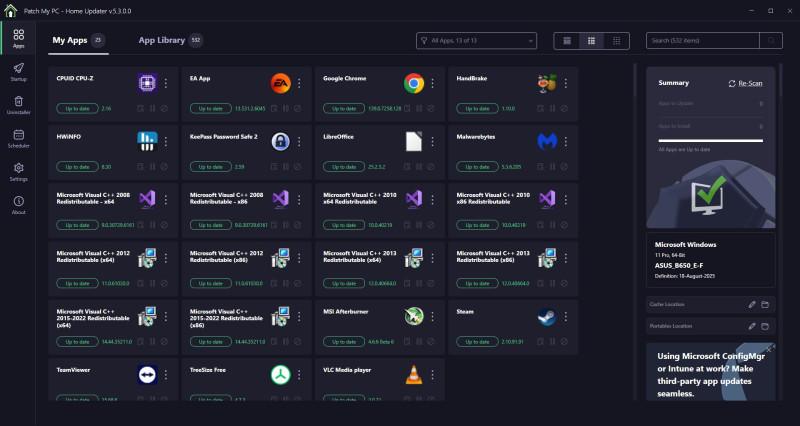Open the Portables Location folder

(765, 326)
